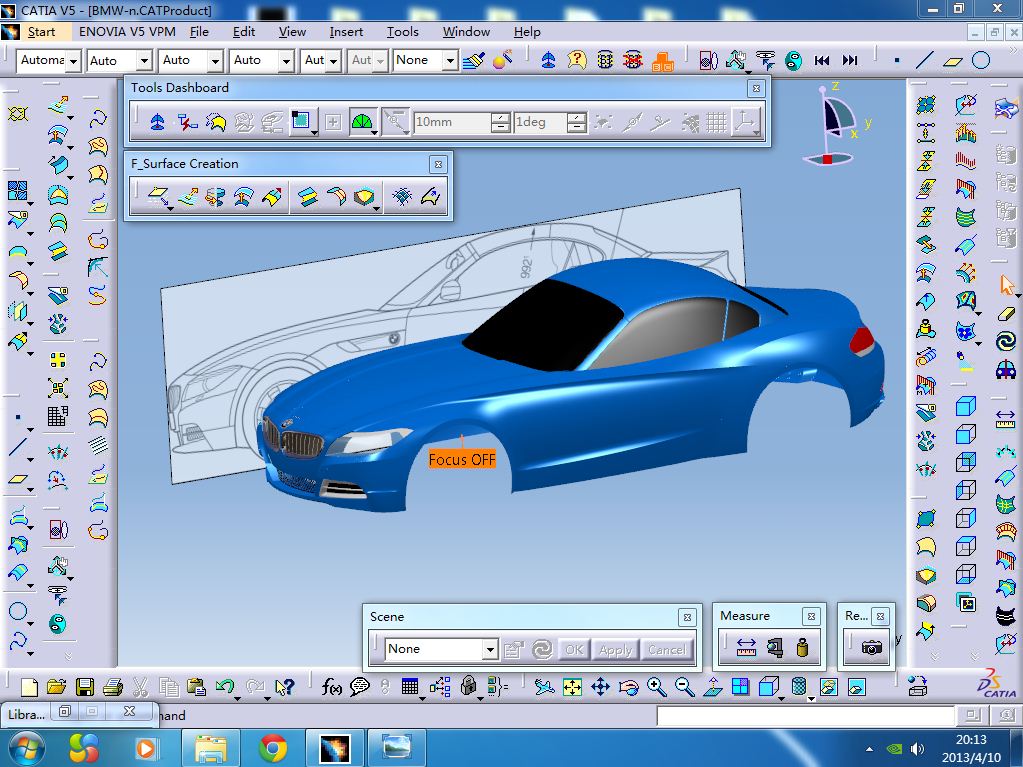Viewport: 1023px width, 767px height.
Task: Activate Fly mode airplane icon
Action: [x=543, y=687]
